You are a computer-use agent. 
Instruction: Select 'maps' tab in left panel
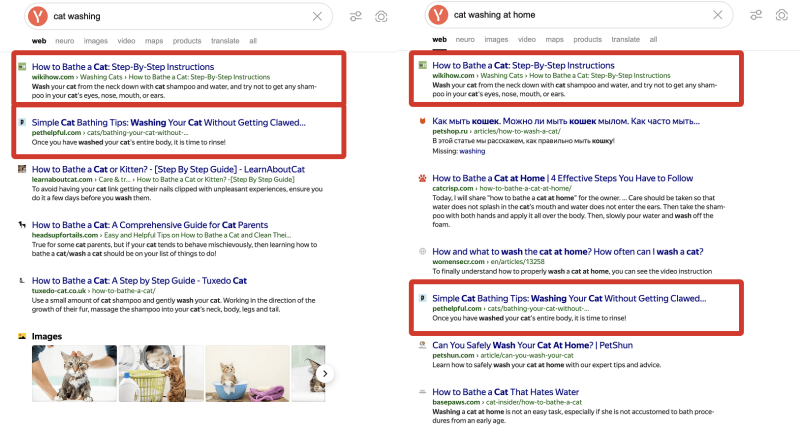point(154,41)
